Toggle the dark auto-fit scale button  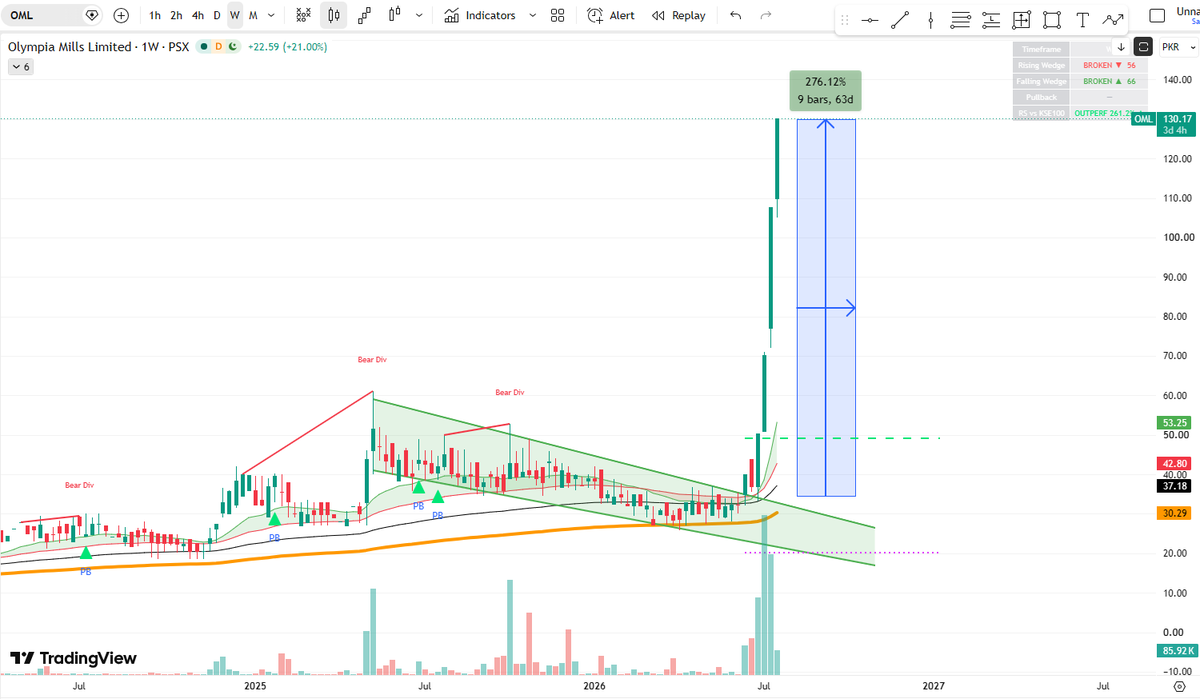point(1144,47)
